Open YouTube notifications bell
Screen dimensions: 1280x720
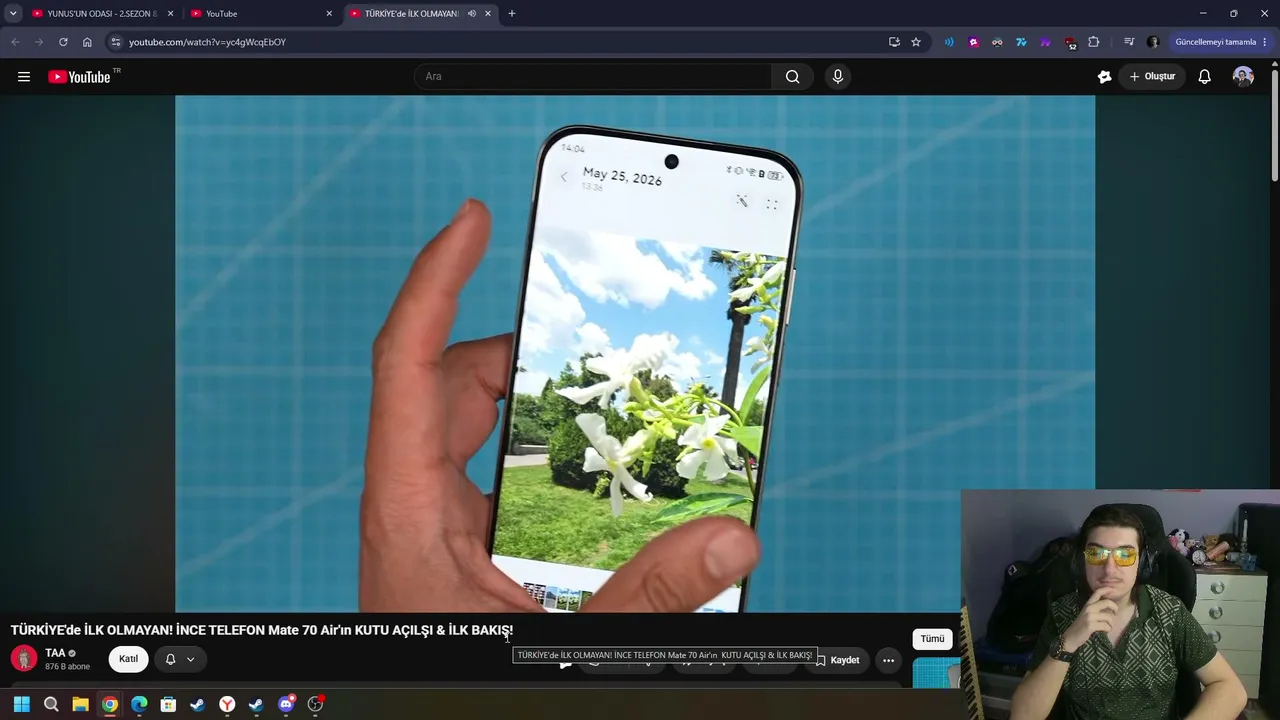pos(1205,77)
